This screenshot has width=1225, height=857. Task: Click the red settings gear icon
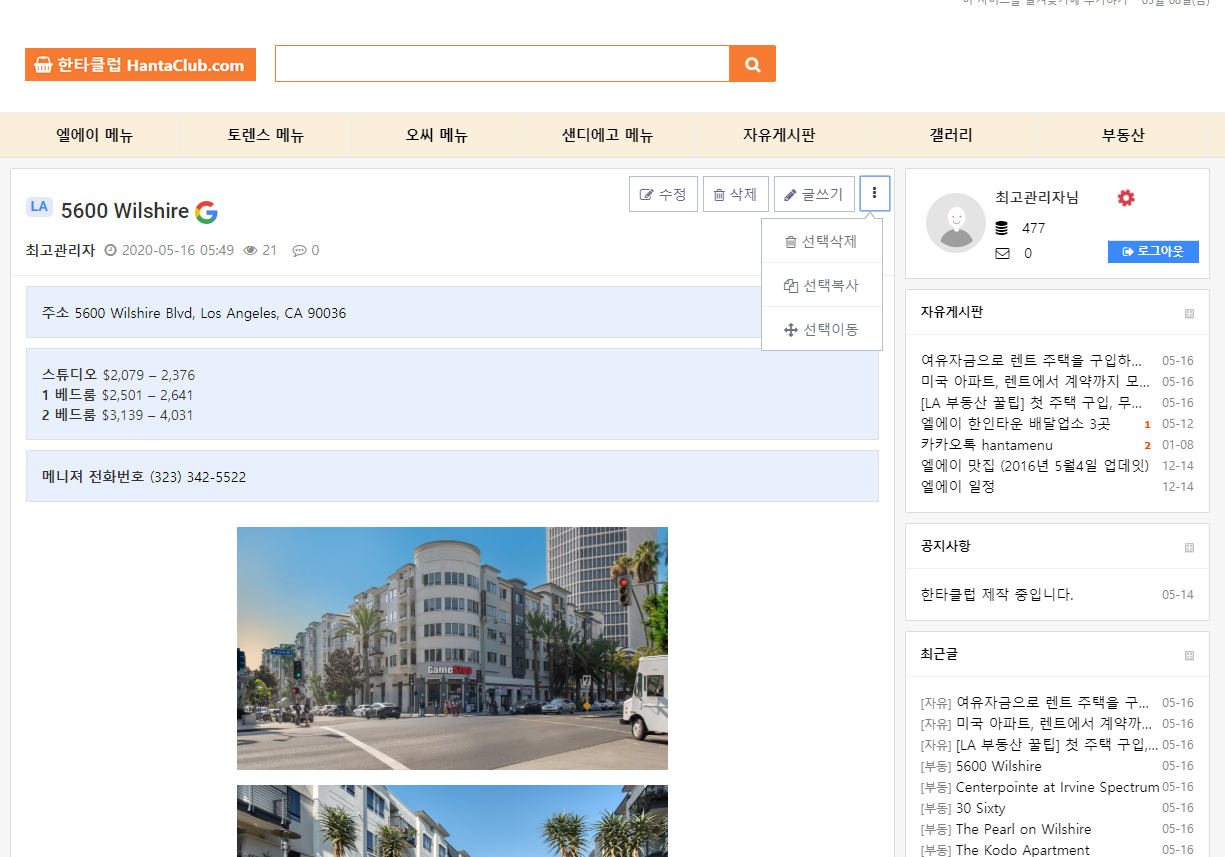click(x=1126, y=198)
